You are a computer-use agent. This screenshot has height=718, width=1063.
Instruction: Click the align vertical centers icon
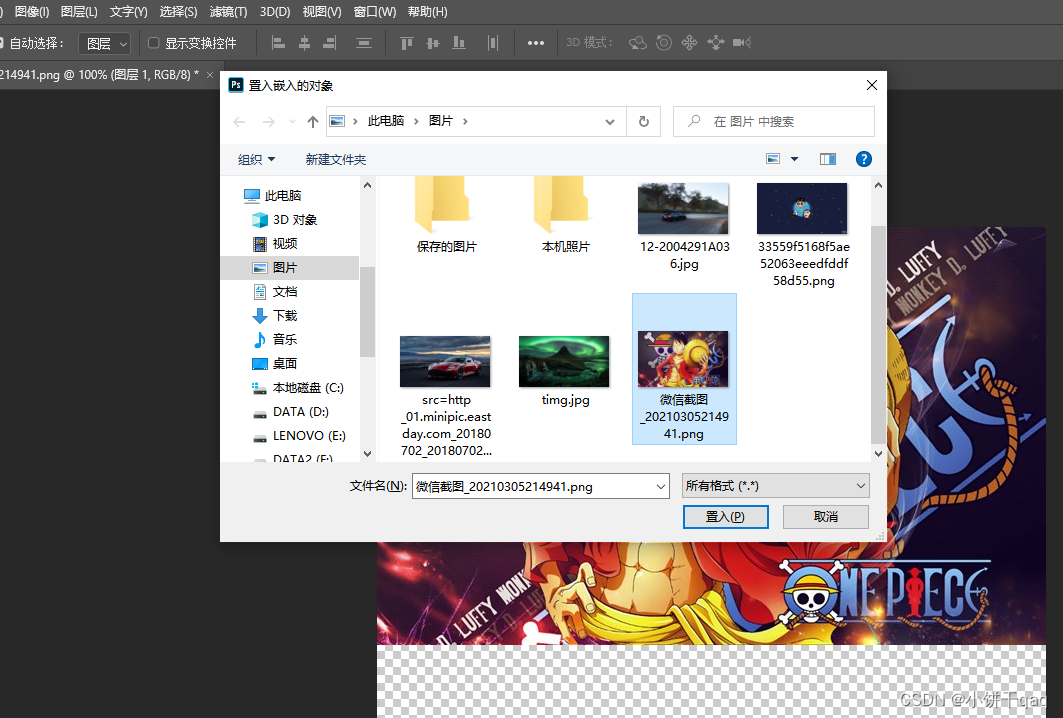(x=433, y=43)
